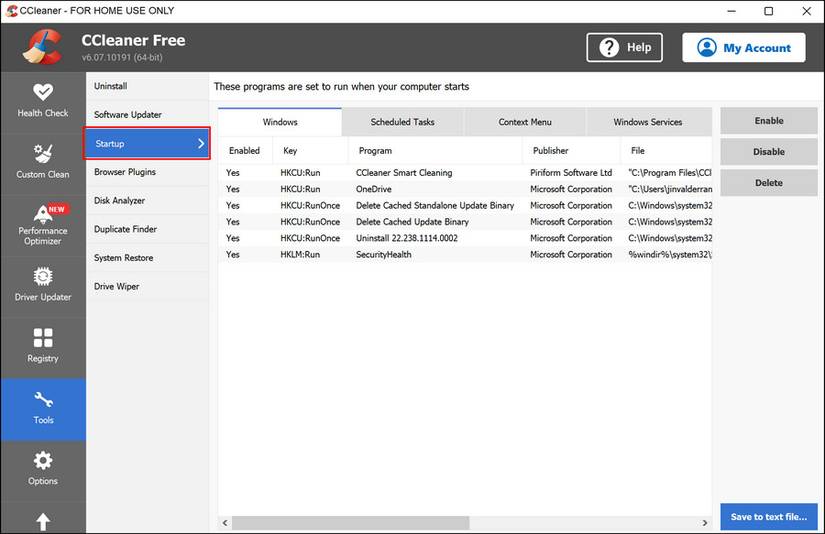The width and height of the screenshot is (825, 534).
Task: Open the Options gear icon
Action: tap(42, 461)
